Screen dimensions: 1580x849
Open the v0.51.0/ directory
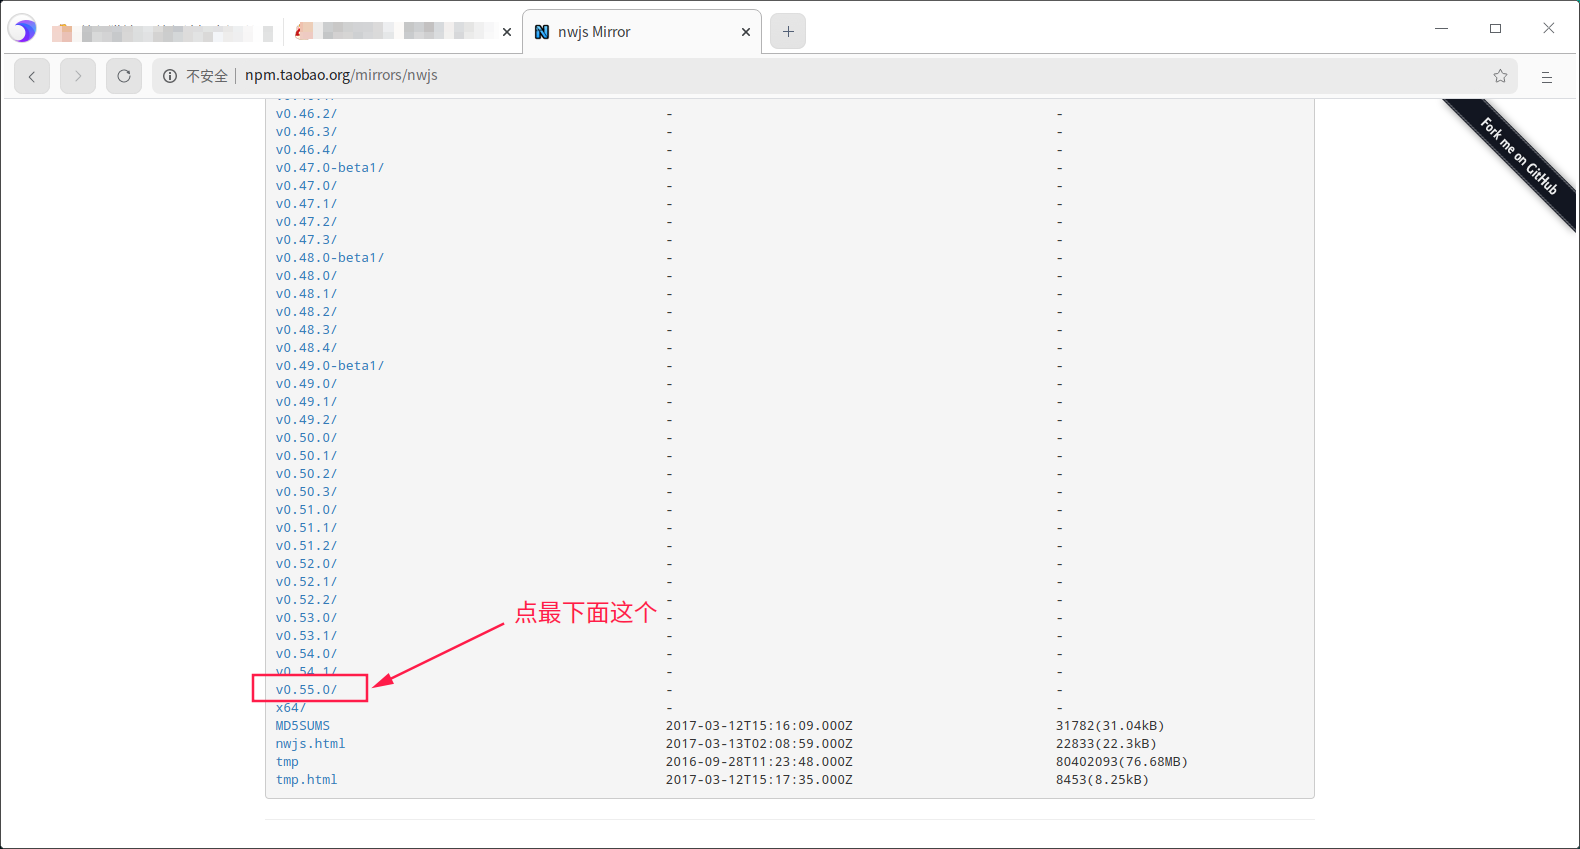pos(306,510)
